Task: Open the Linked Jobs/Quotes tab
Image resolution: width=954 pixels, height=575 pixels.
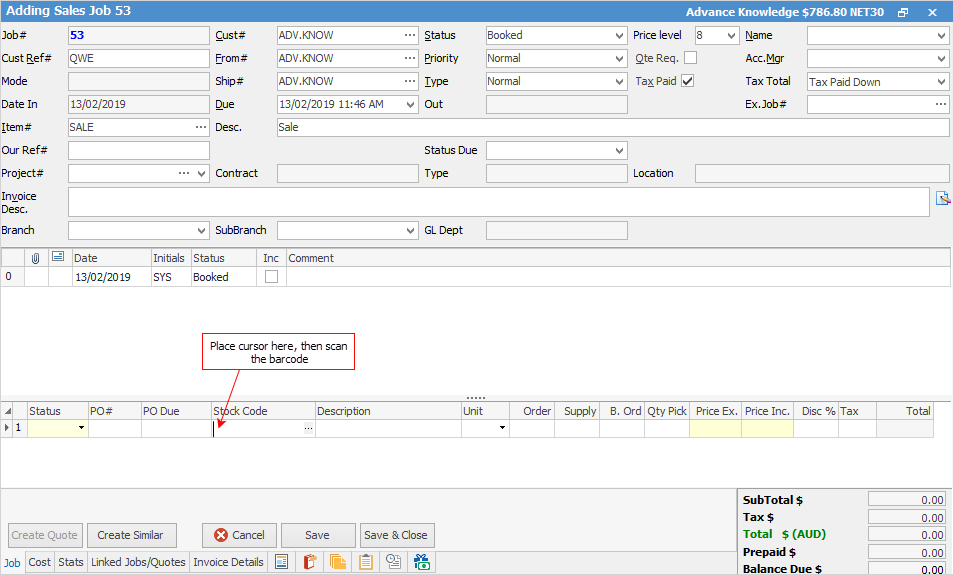Action: click(x=138, y=562)
